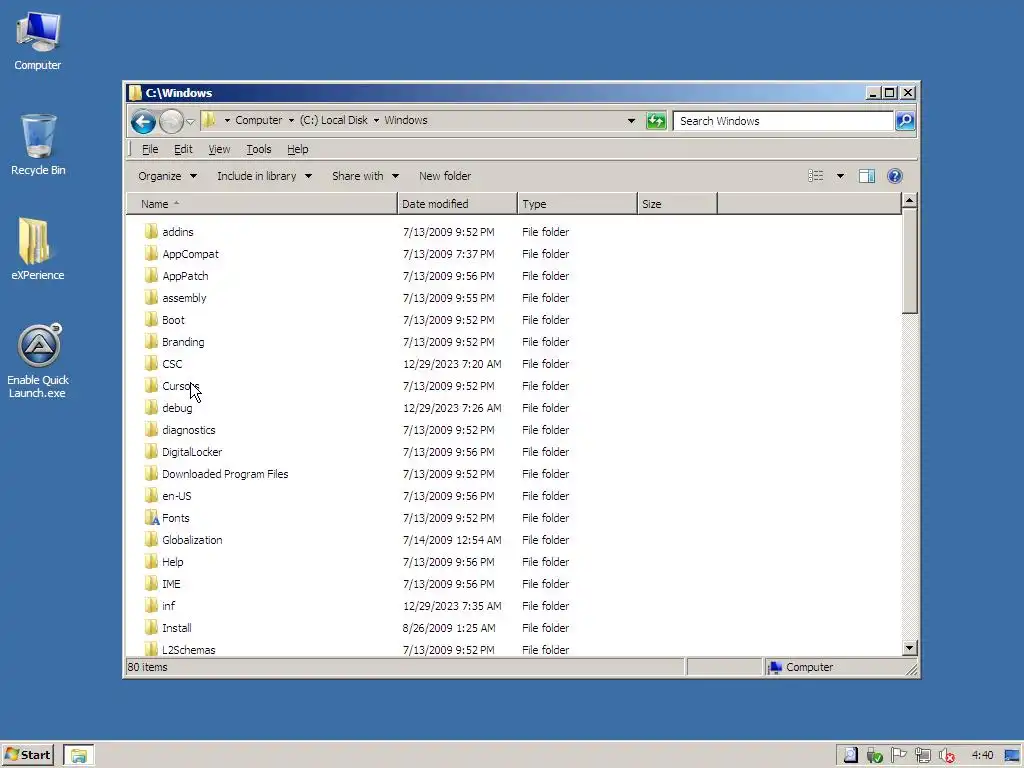The height and width of the screenshot is (768, 1024).
Task: Open the Include in library dropdown
Action: coord(264,176)
